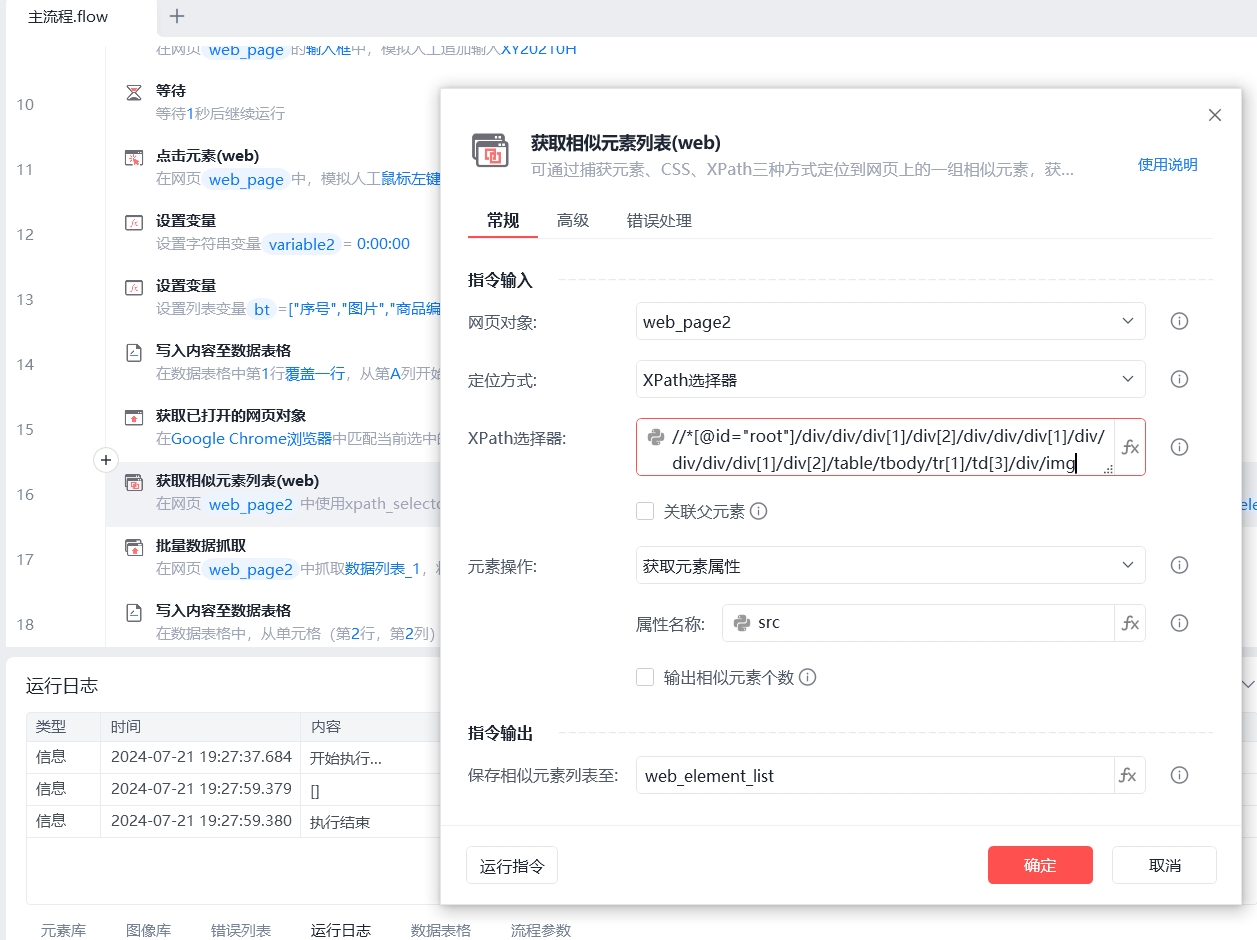Click the 运行指令 button
The width and height of the screenshot is (1257, 940).
pos(512,865)
